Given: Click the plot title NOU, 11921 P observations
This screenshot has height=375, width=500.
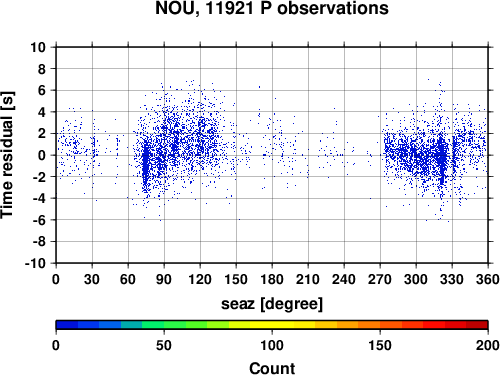Looking at the screenshot, I should pos(272,8).
